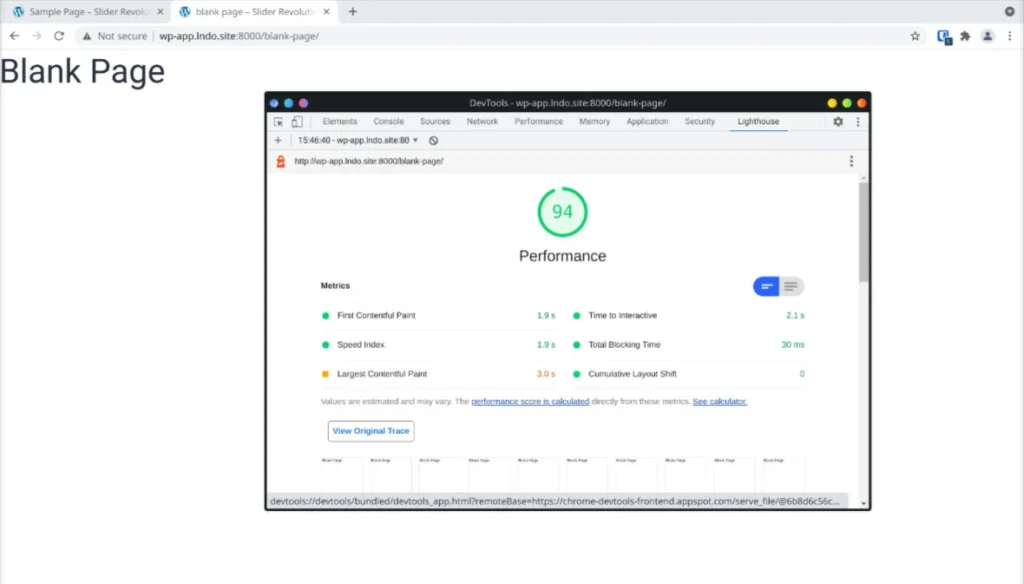
Task: Reload the blank page
Action: click(x=59, y=36)
